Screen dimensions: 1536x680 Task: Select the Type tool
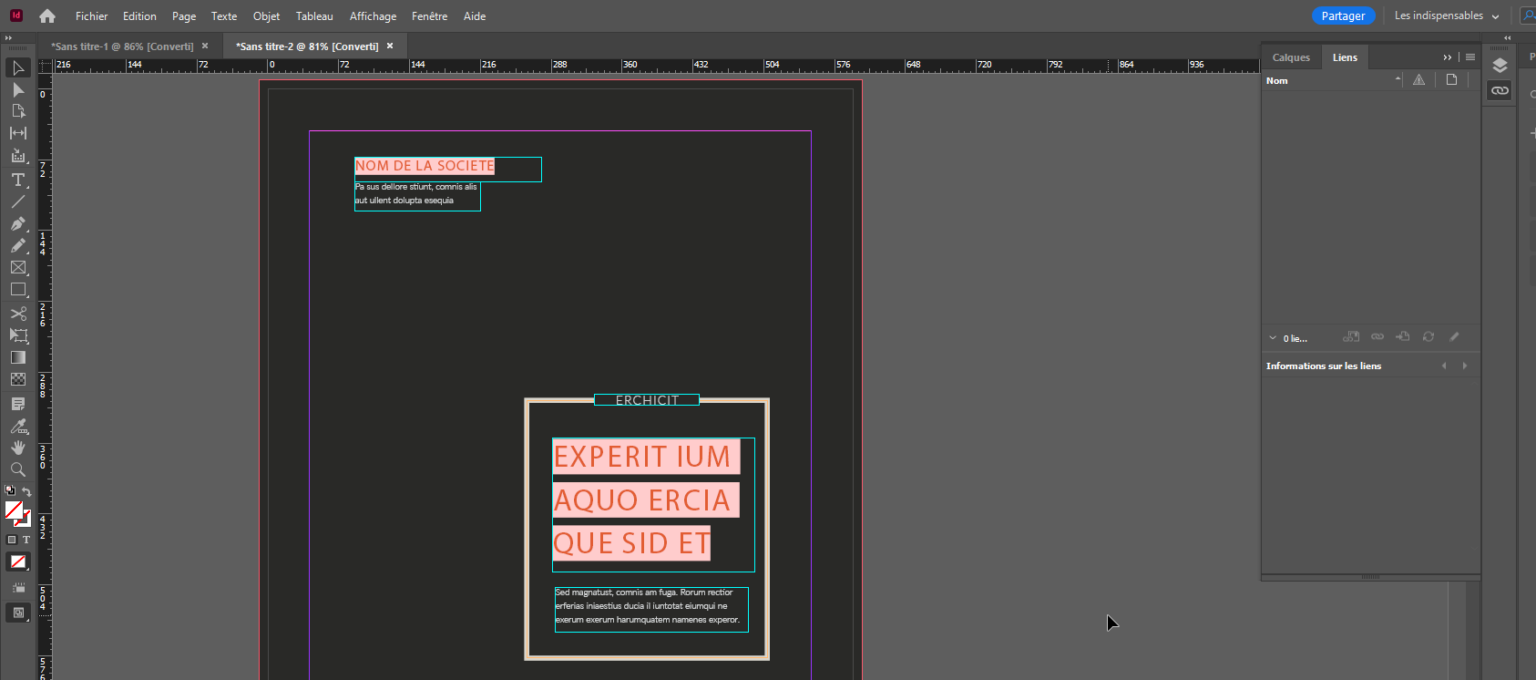click(17, 179)
